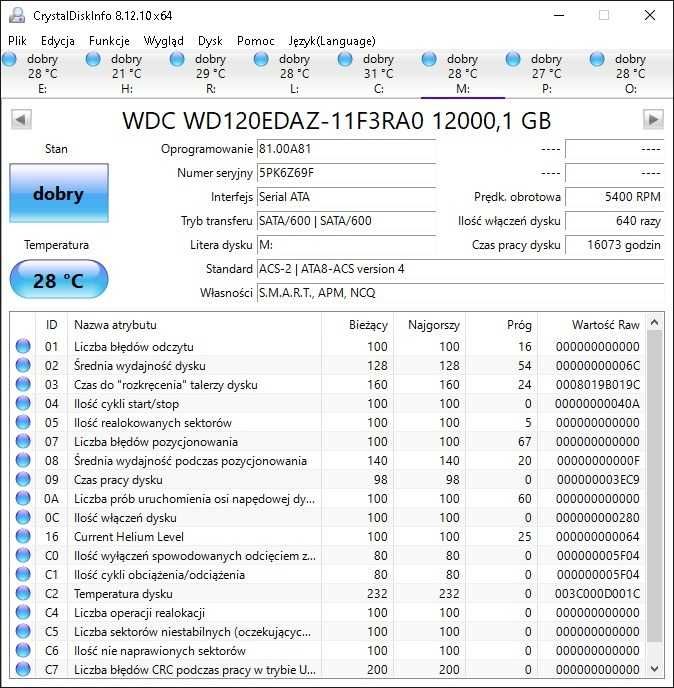Click status orb for attribute 09
Screen dimensions: 674x688
(23, 479)
